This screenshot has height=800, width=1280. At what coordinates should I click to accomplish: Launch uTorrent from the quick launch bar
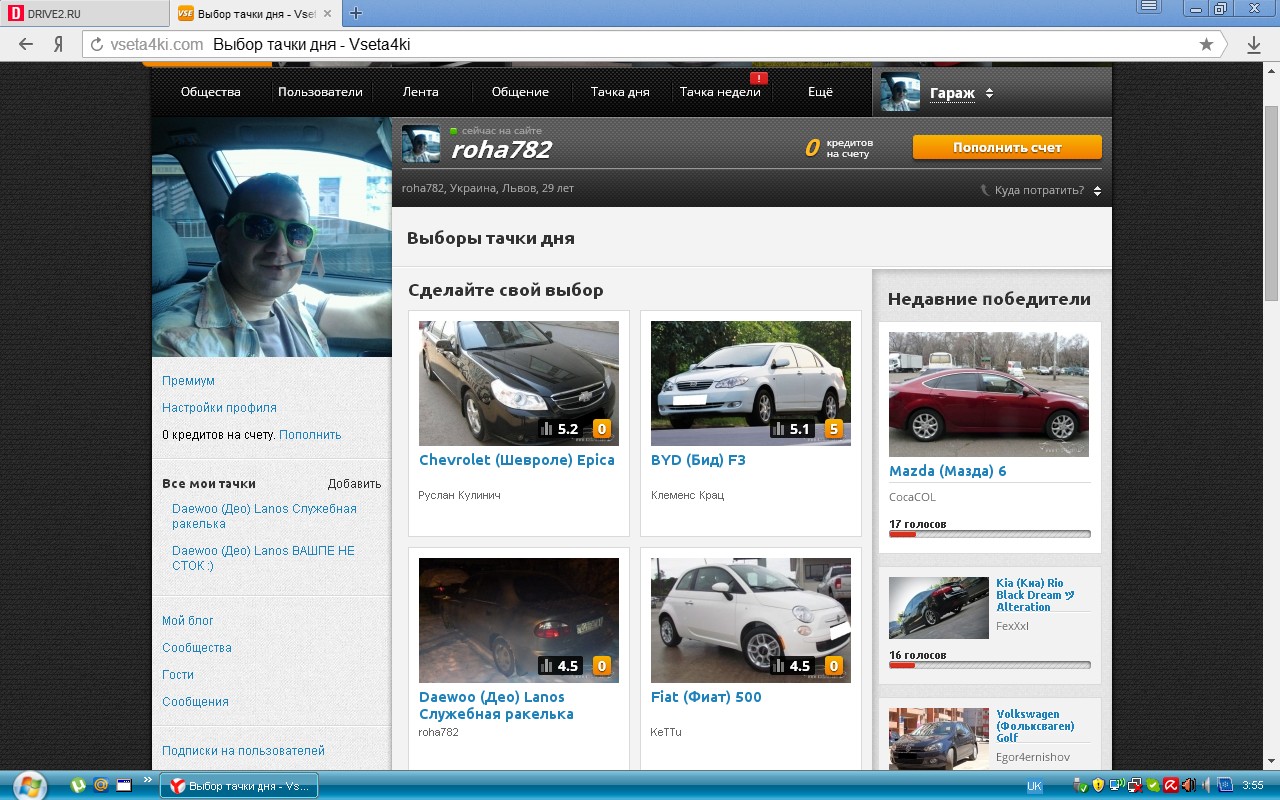click(x=78, y=785)
